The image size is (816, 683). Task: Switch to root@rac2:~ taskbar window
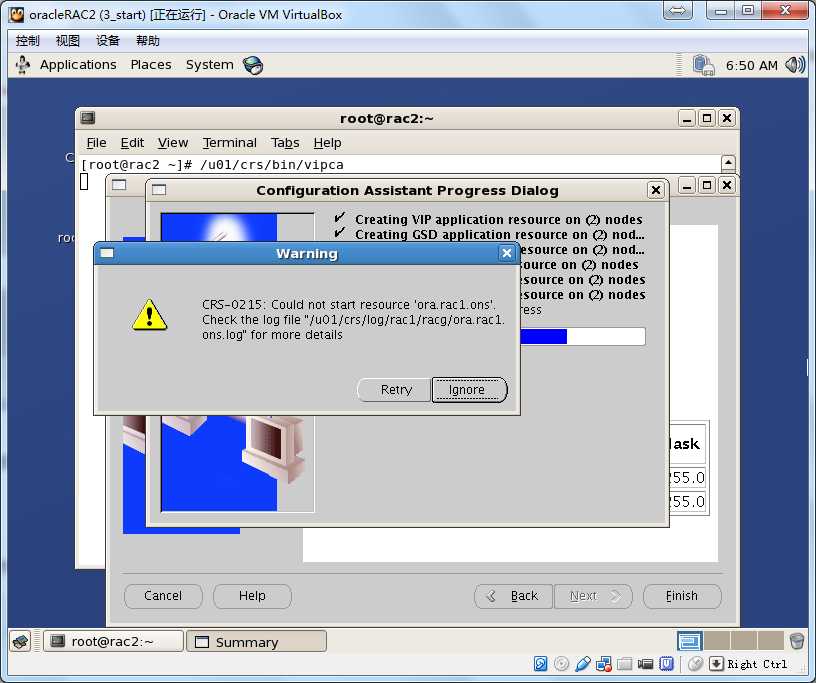click(x=113, y=641)
